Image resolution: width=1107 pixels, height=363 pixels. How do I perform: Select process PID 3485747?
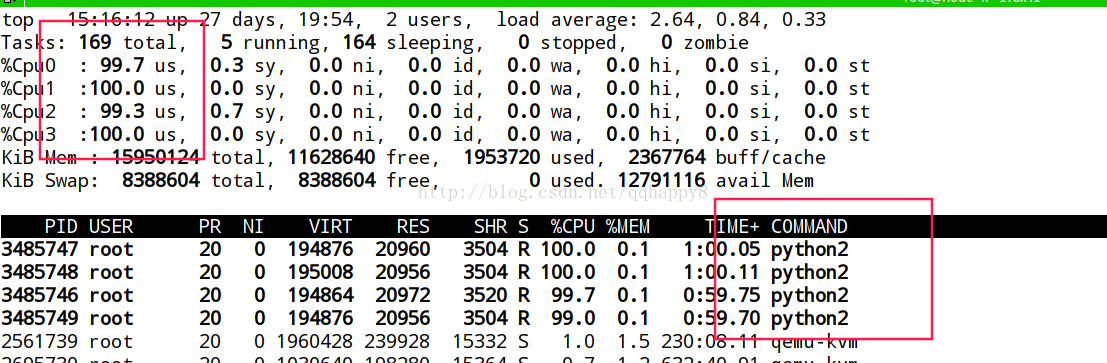(40, 249)
